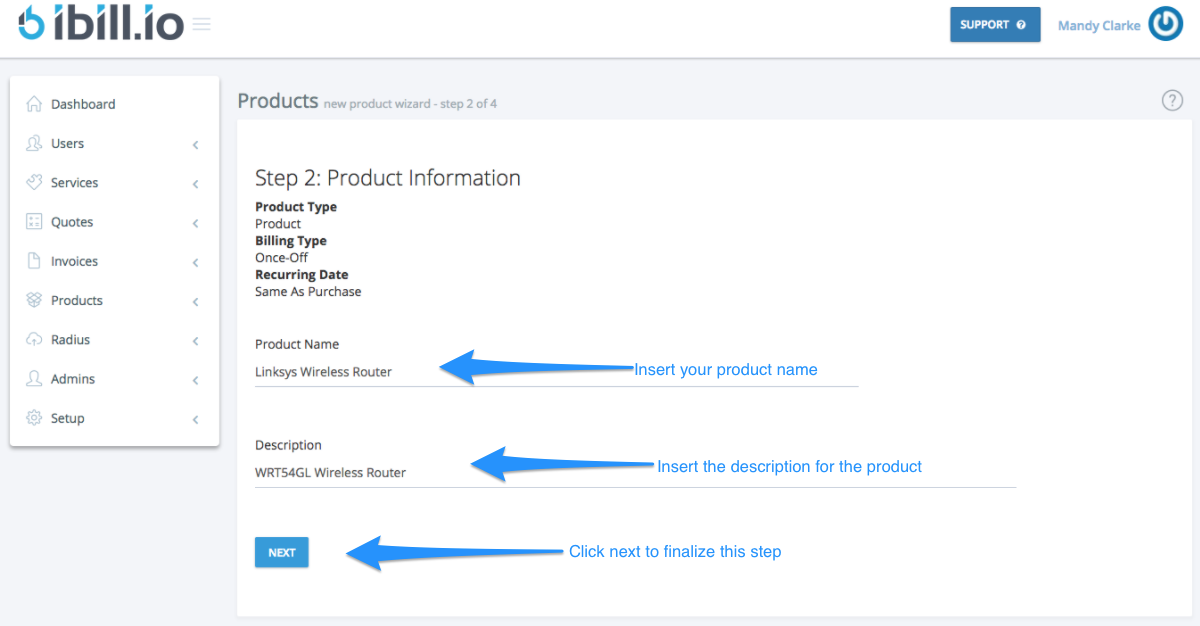Click the Product Type label
This screenshot has width=1200, height=626.
click(x=296, y=207)
